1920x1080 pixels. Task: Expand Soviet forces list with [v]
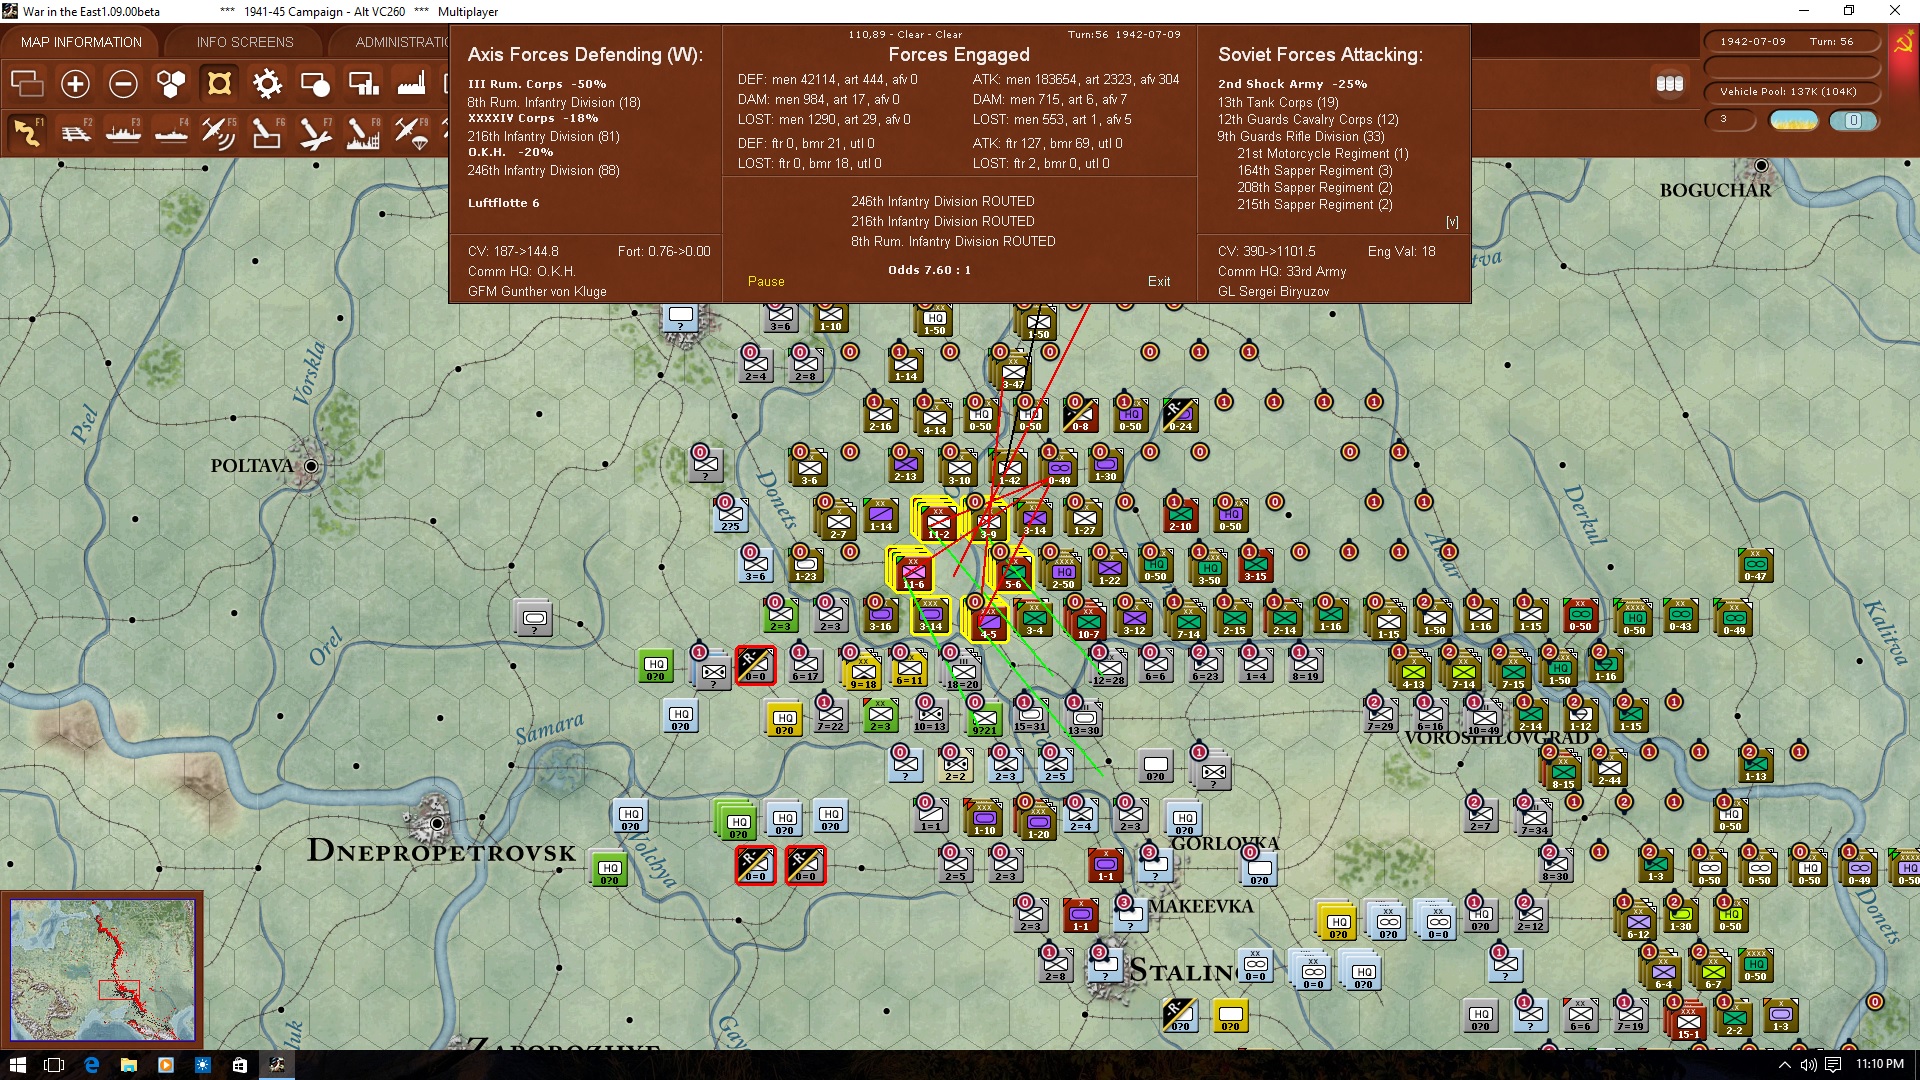(x=1452, y=222)
